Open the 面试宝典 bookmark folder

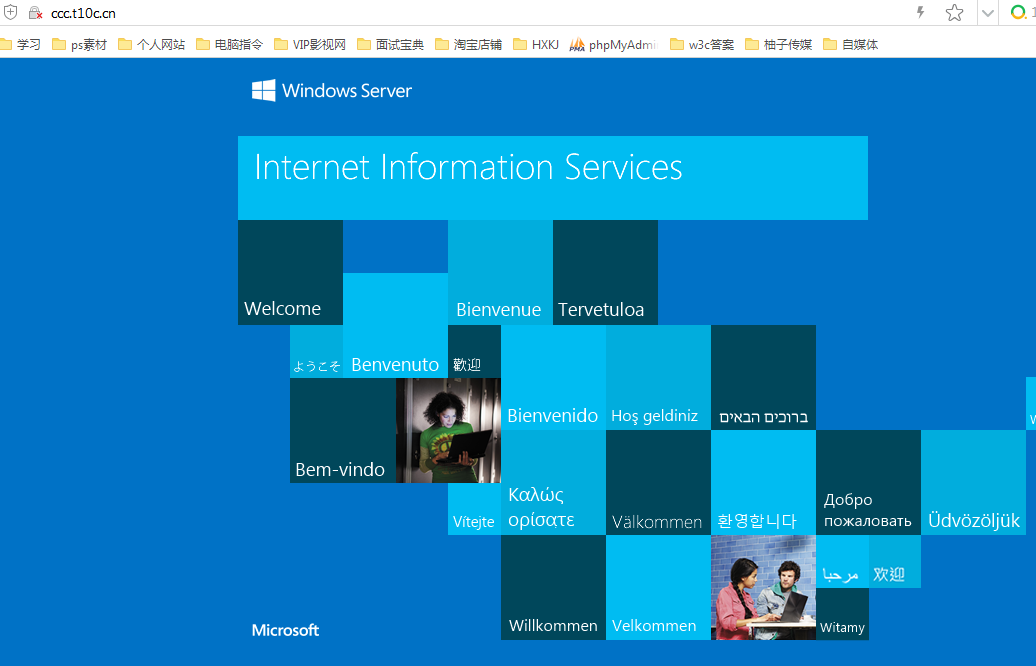390,44
